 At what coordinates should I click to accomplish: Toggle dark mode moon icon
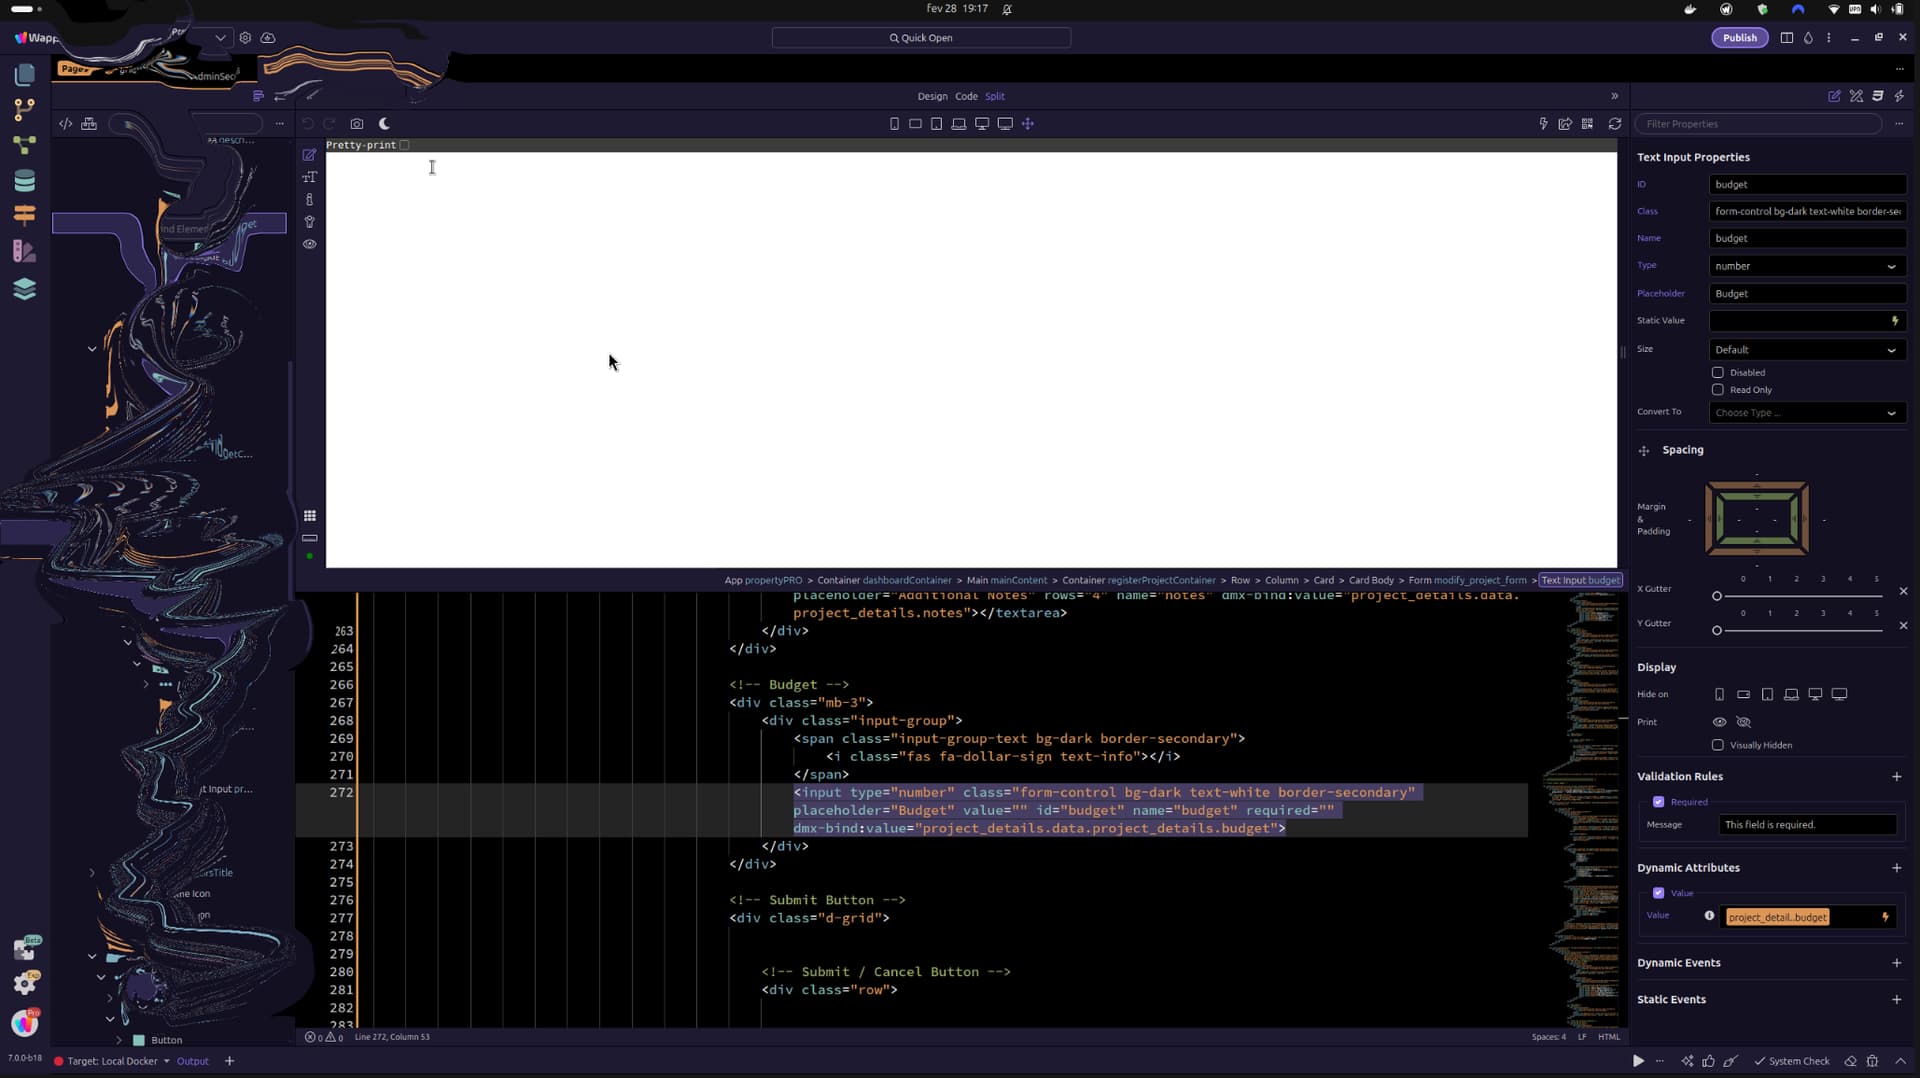pyautogui.click(x=384, y=124)
